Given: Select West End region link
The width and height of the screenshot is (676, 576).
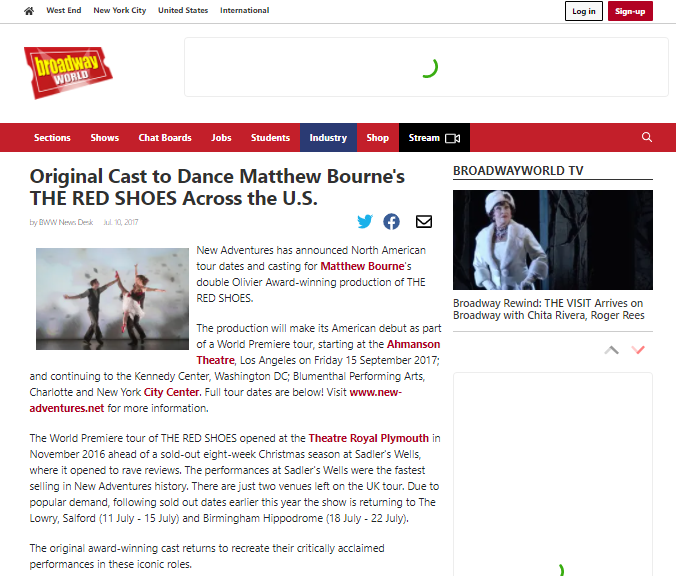Looking at the screenshot, I should (64, 10).
